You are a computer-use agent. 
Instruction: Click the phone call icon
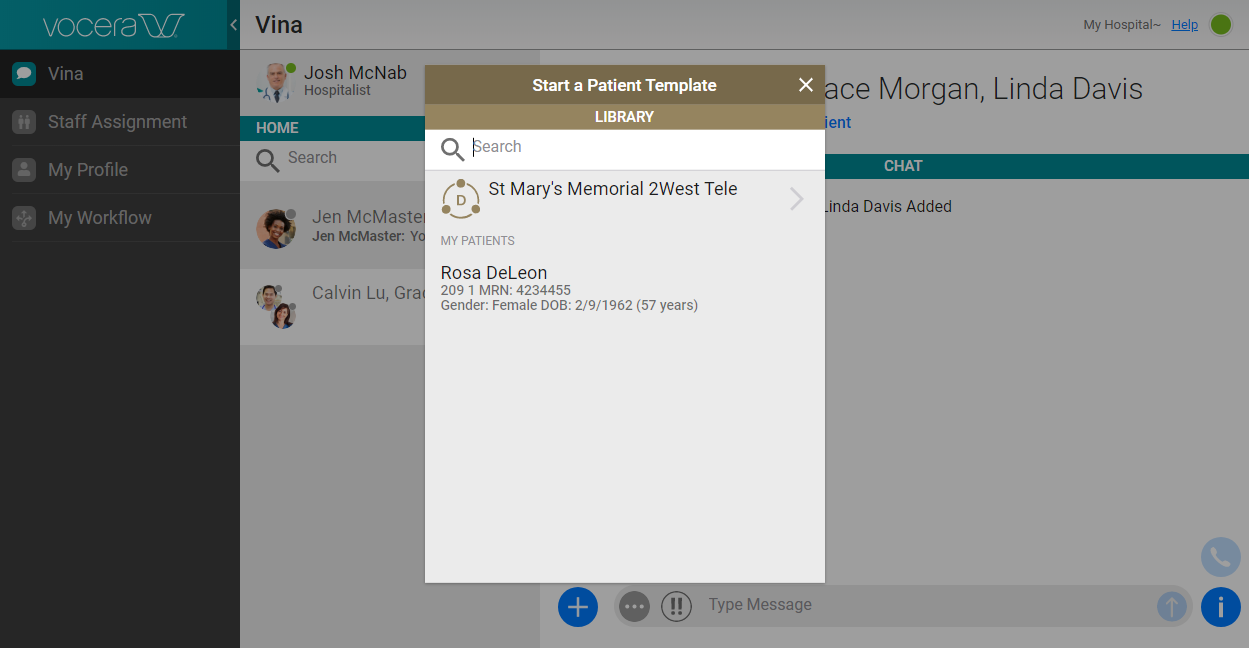coord(1220,557)
